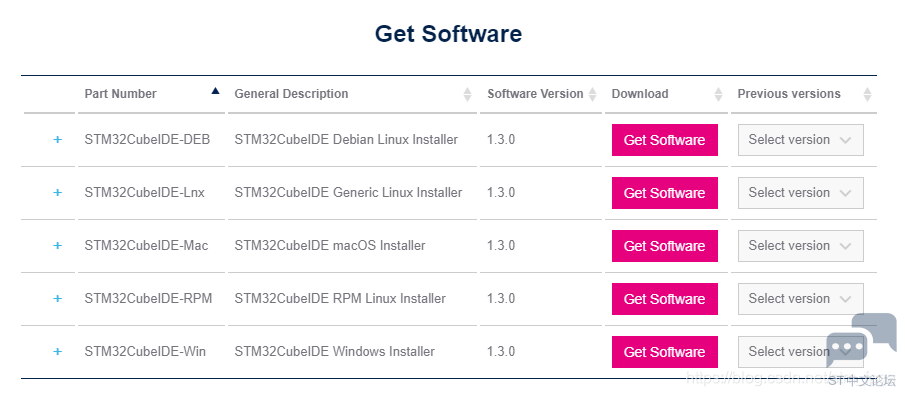This screenshot has width=905, height=396.
Task: Sort by Previous versions arrows
Action: point(867,94)
